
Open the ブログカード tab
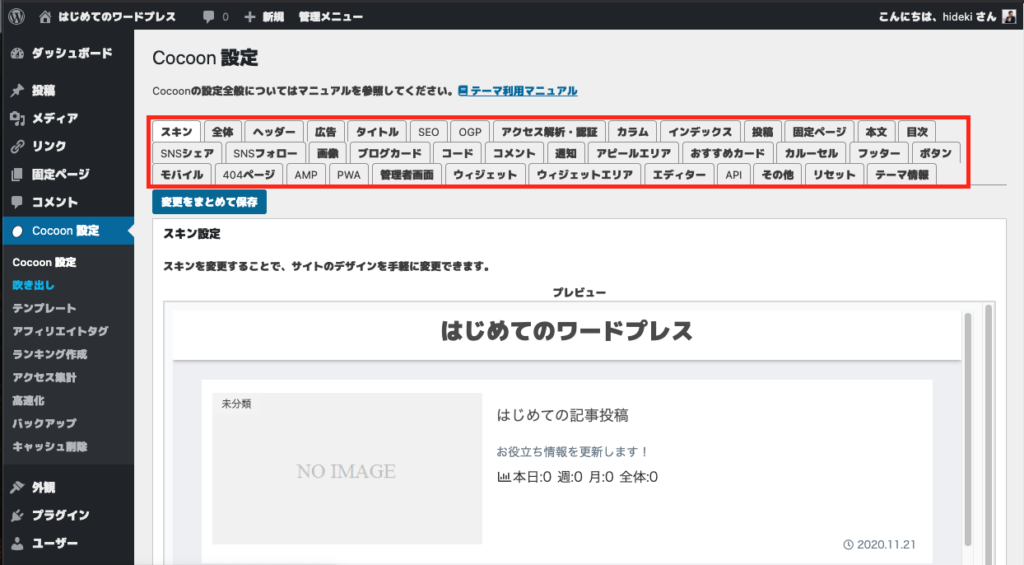click(x=390, y=153)
